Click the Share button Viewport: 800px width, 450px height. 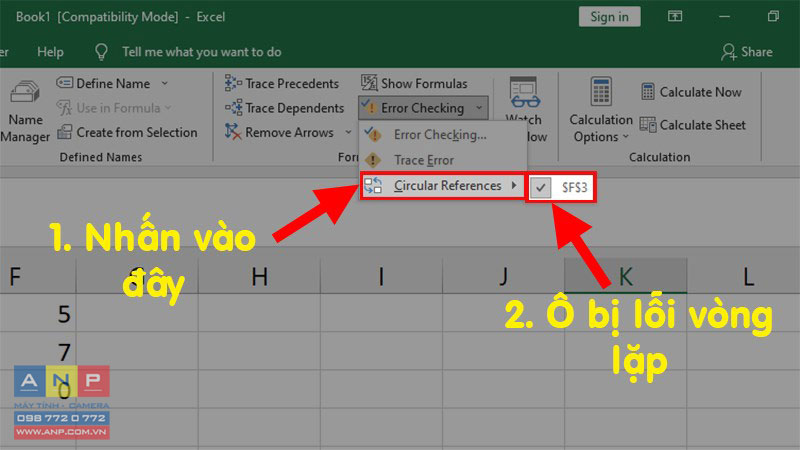[746, 52]
